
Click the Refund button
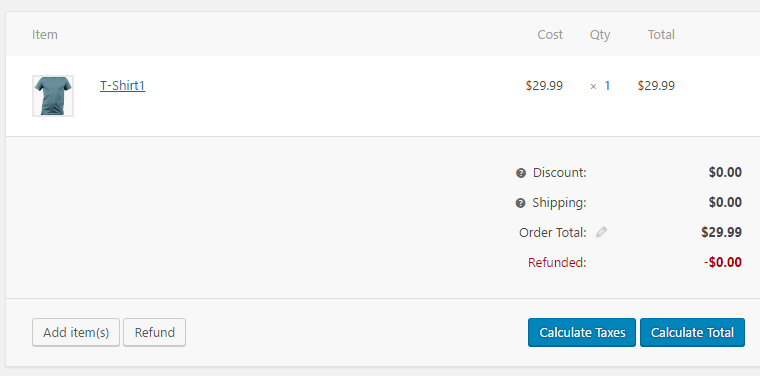point(155,332)
